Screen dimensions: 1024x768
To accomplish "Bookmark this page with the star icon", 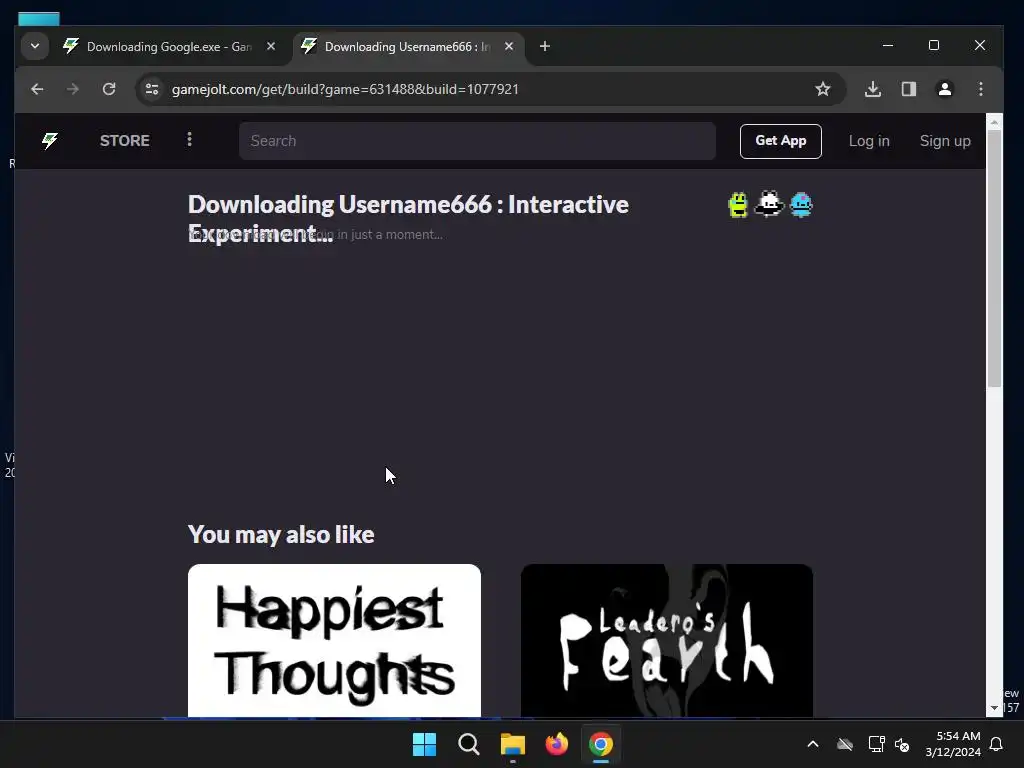I will 823,89.
